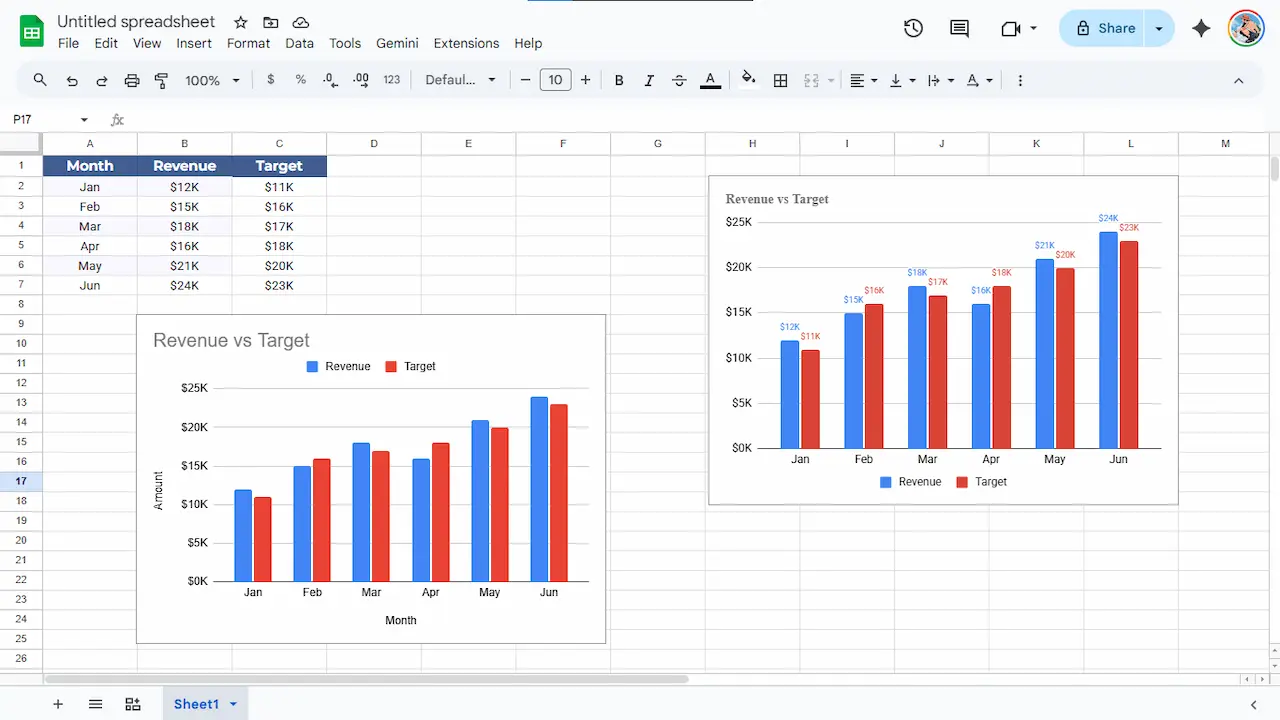Viewport: 1280px width, 720px height.
Task: Decrease font size minus button
Action: 525,80
